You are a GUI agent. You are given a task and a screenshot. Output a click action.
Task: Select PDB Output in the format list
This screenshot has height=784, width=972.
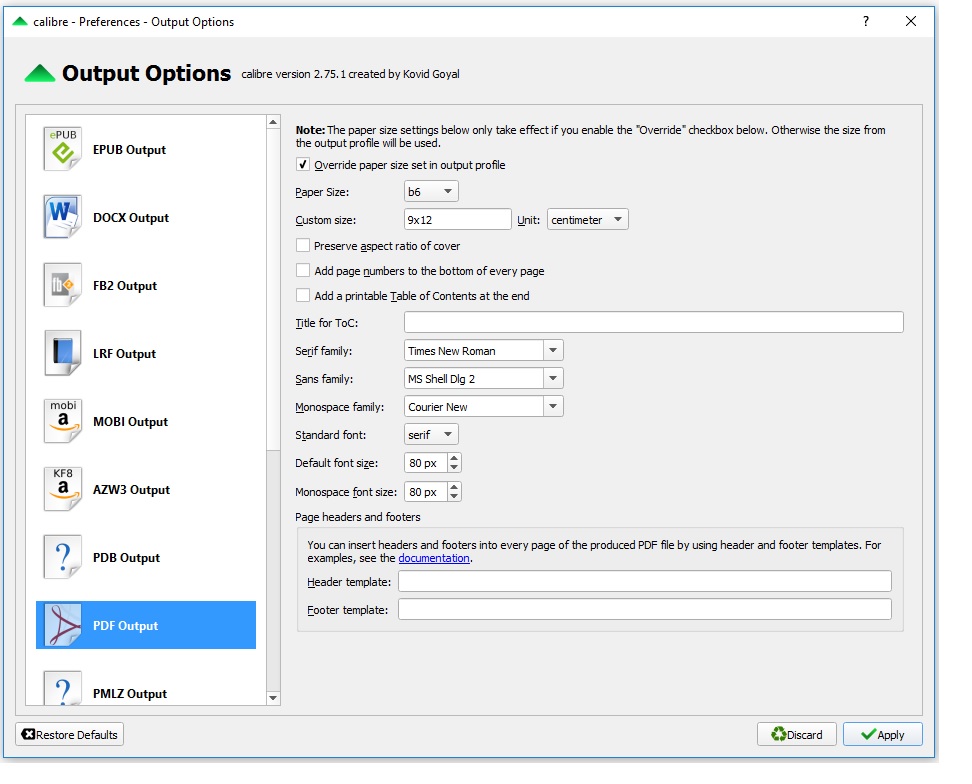click(x=146, y=557)
